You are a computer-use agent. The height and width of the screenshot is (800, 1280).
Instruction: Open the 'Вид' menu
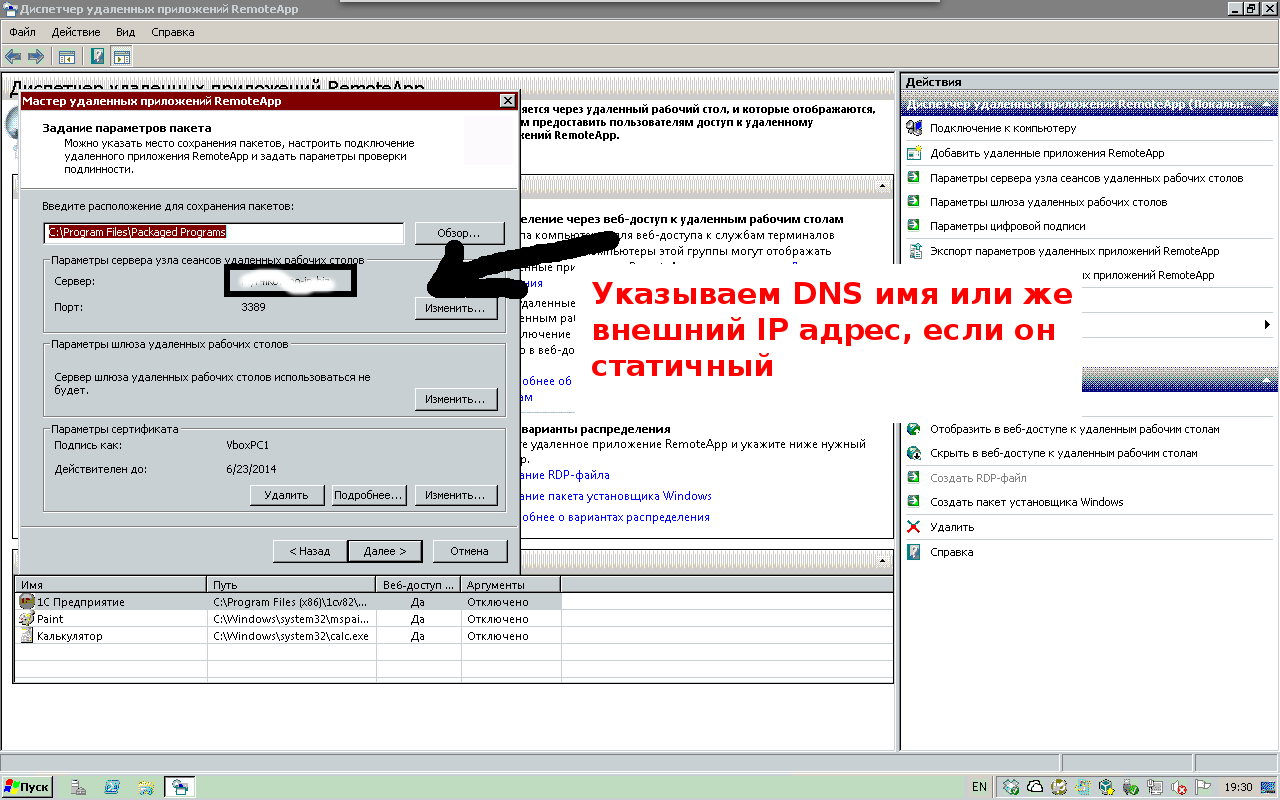(125, 32)
